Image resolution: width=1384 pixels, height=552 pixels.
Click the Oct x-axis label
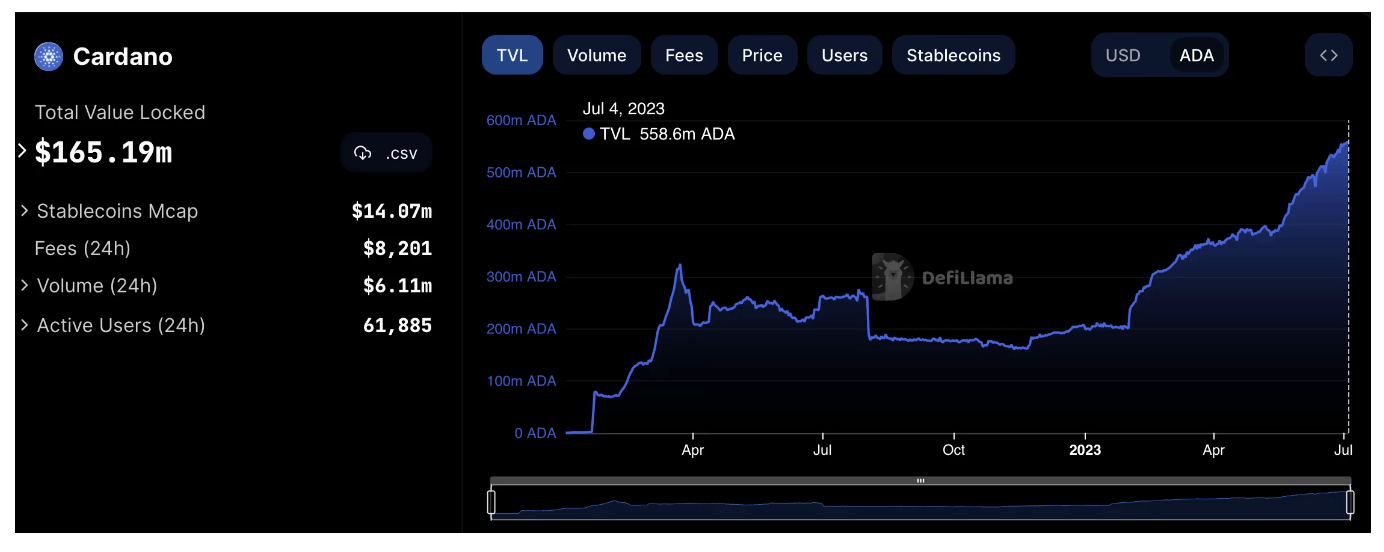pos(954,450)
